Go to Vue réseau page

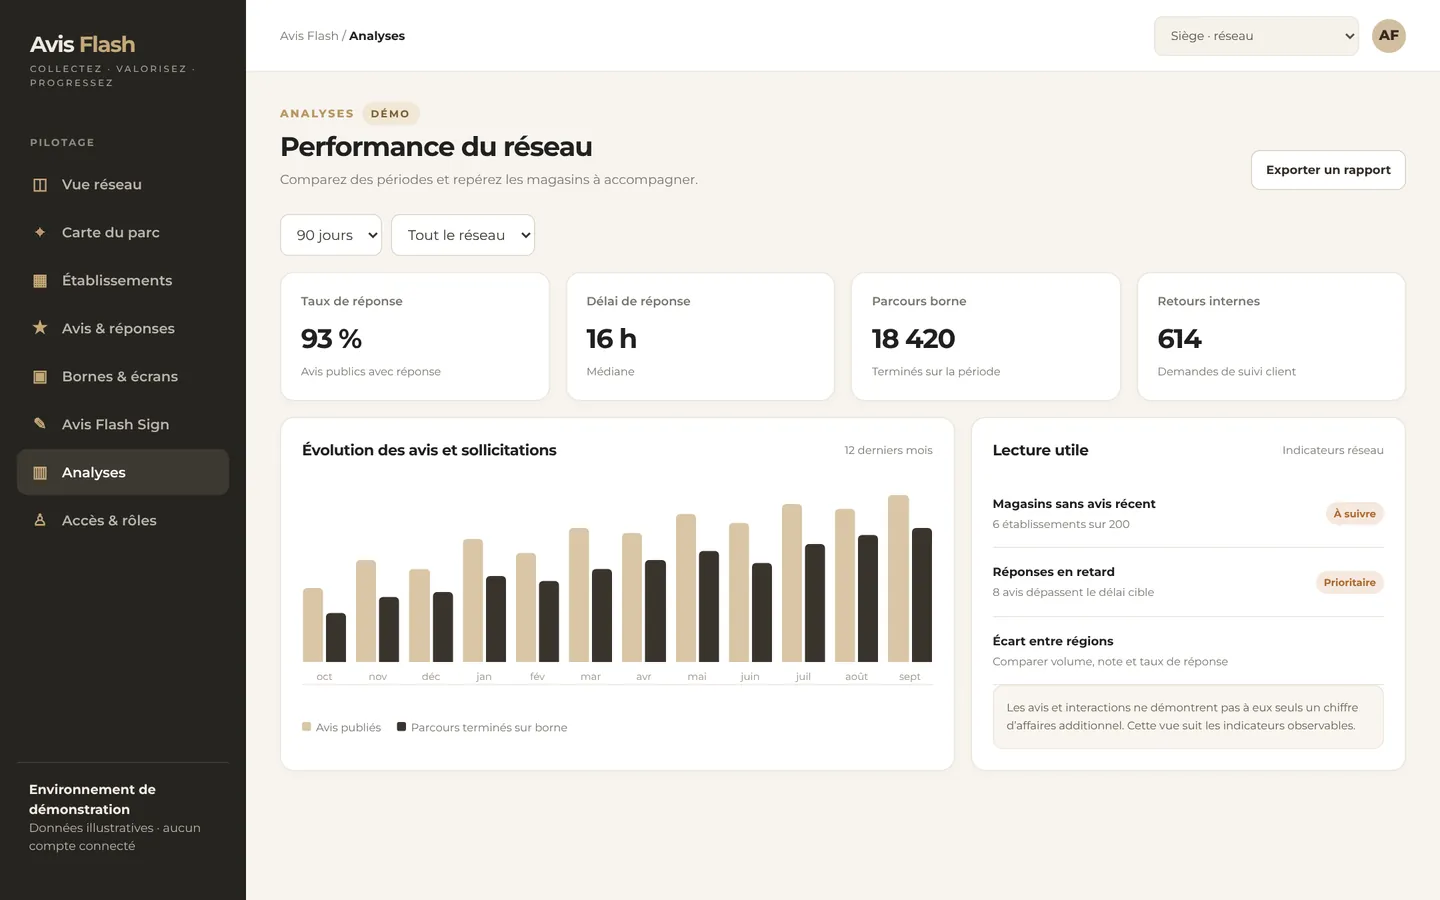pyautogui.click(x=123, y=185)
